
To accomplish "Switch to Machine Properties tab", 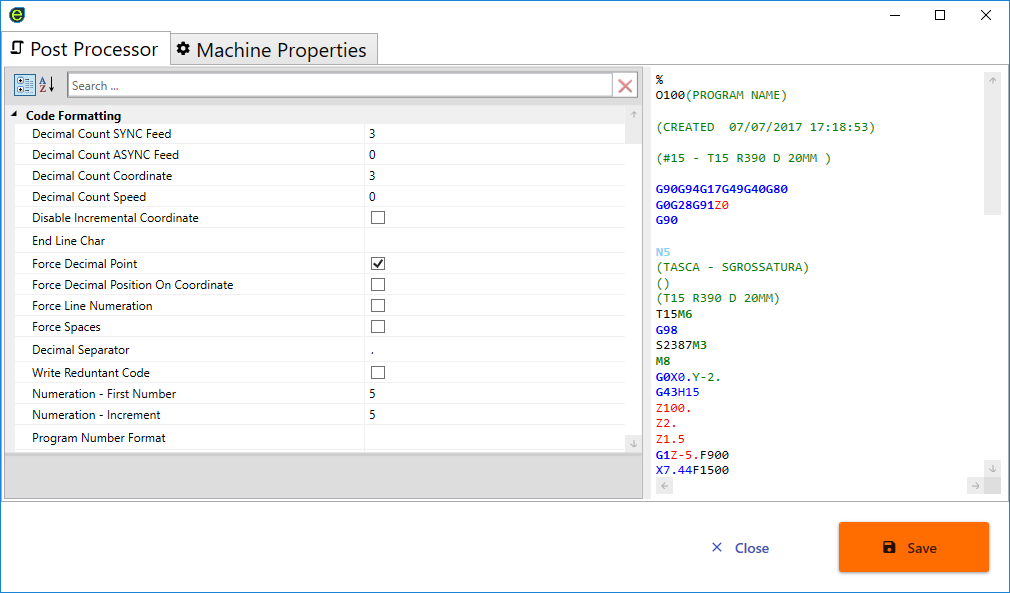I will click(272, 50).
